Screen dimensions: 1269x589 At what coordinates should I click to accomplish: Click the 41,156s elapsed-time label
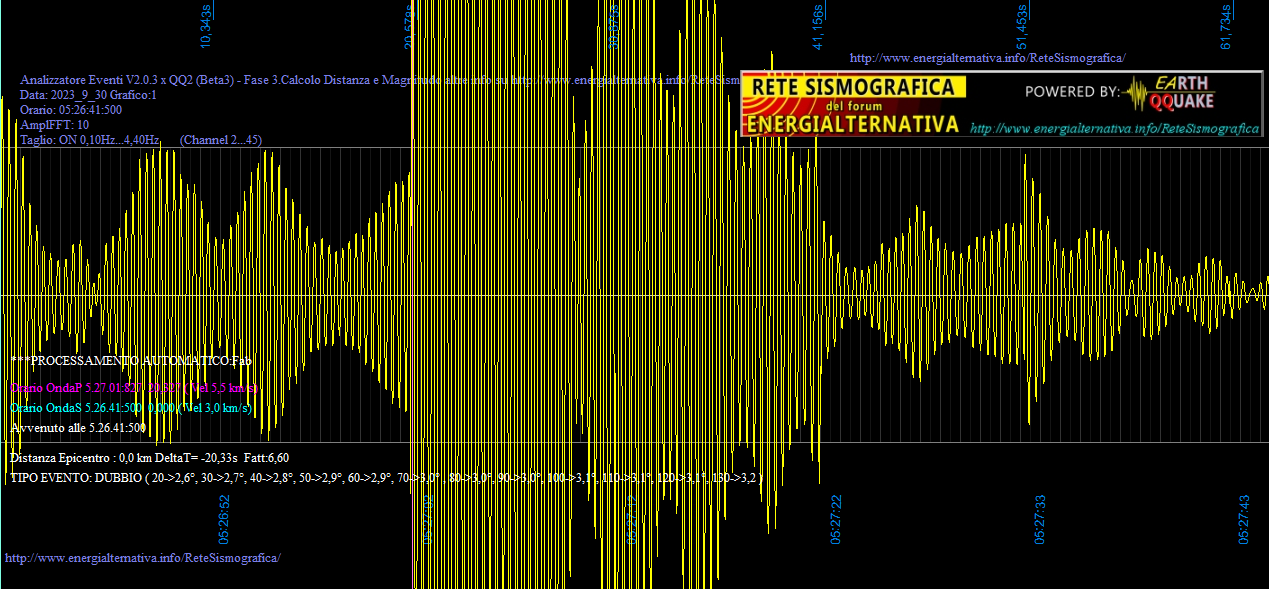[818, 26]
